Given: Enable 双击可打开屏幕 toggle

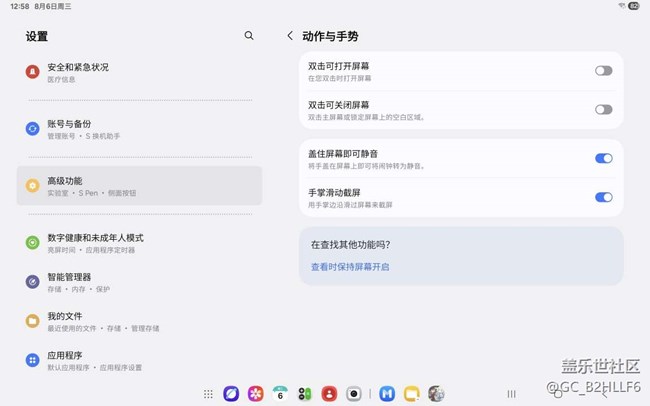Looking at the screenshot, I should click(x=603, y=71).
